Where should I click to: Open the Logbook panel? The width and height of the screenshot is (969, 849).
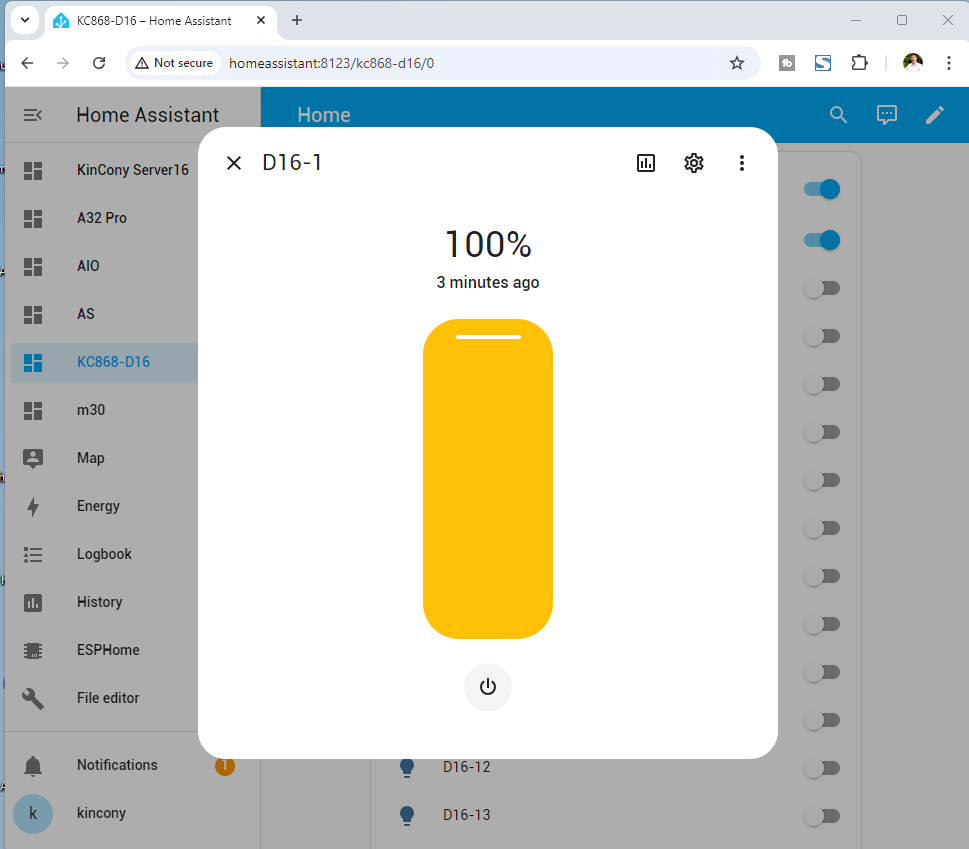pos(104,554)
